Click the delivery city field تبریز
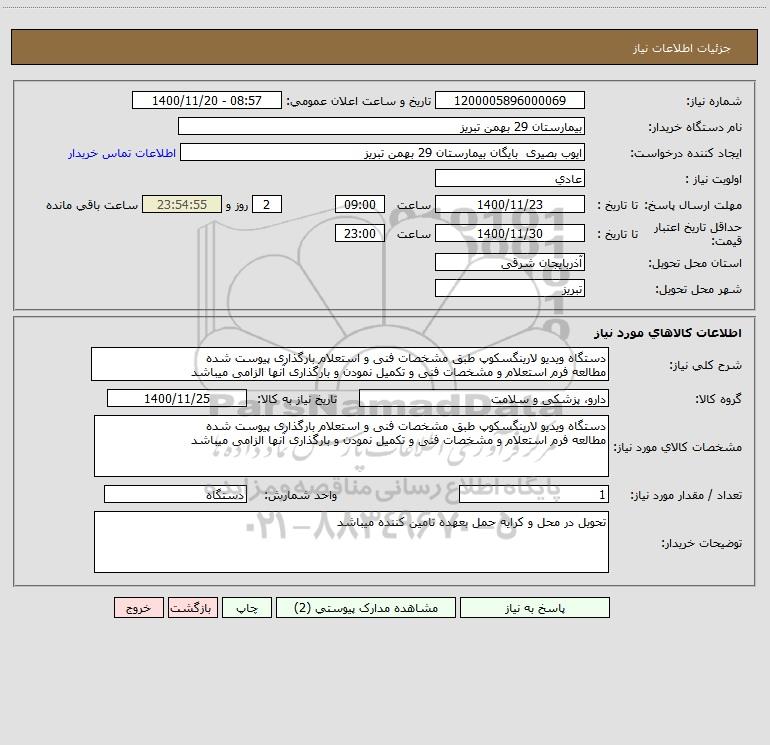This screenshot has height=745, width=770. click(510, 289)
